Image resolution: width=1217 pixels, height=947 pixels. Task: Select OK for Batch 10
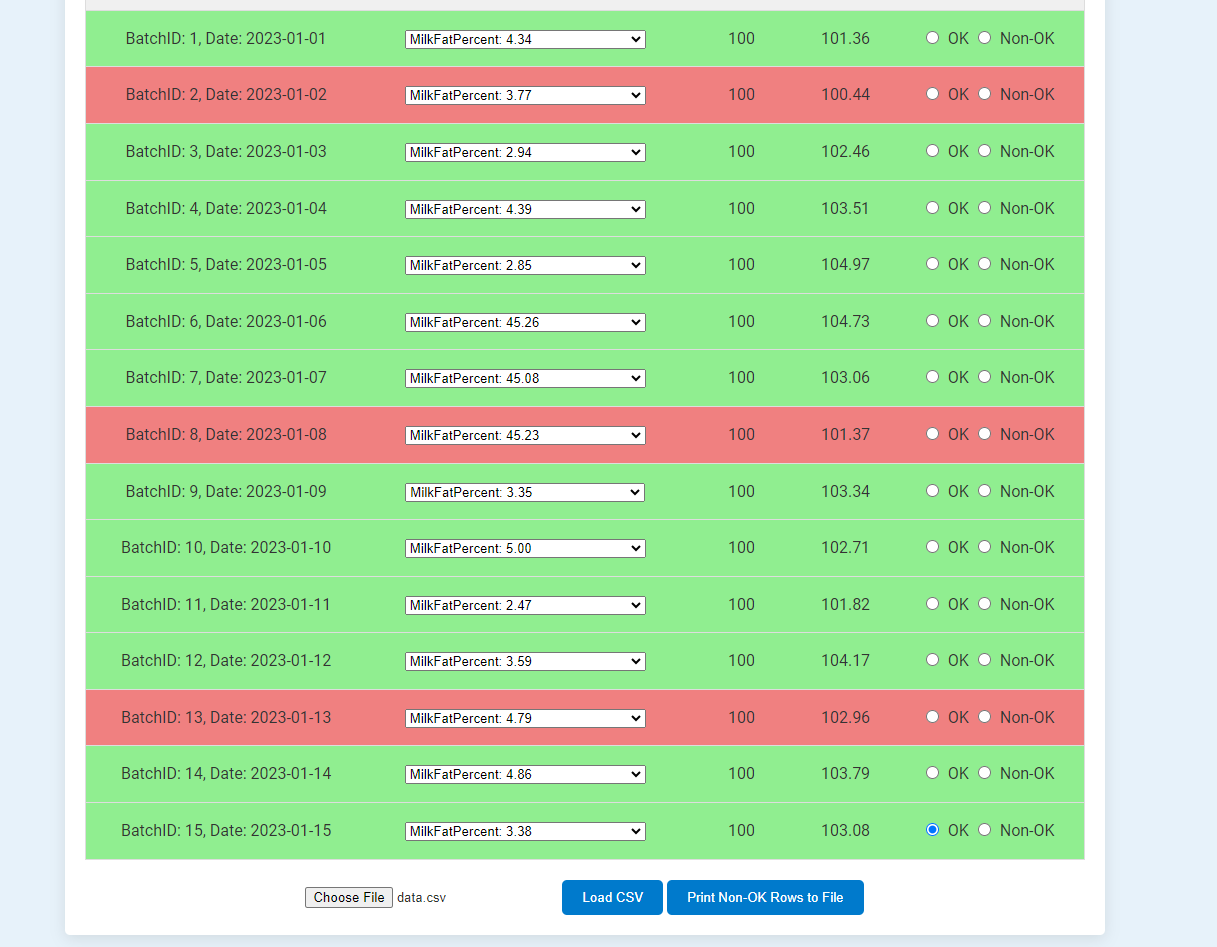tap(932, 547)
